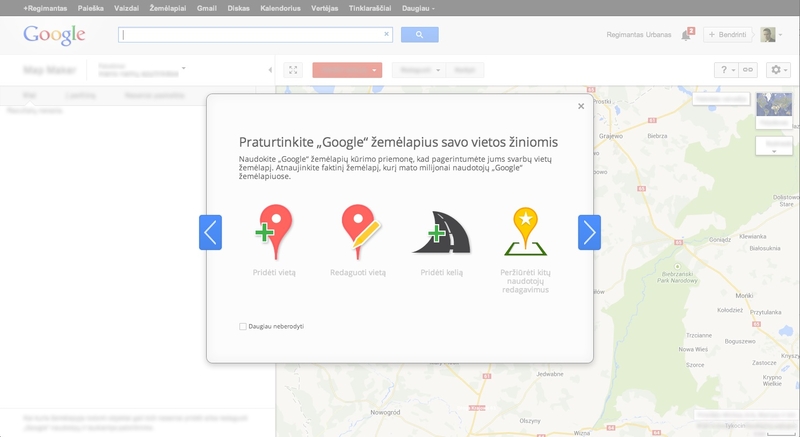Click the link share icon

(748, 70)
